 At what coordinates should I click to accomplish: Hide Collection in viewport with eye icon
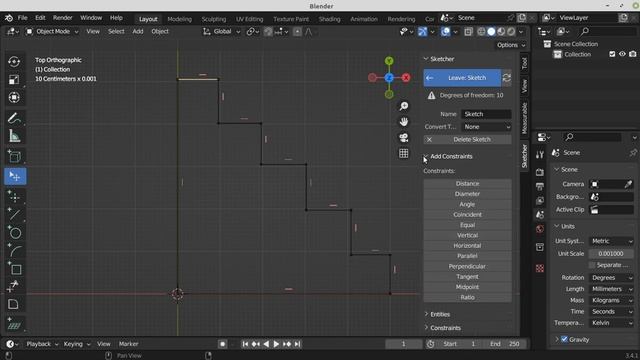pyautogui.click(x=622, y=54)
